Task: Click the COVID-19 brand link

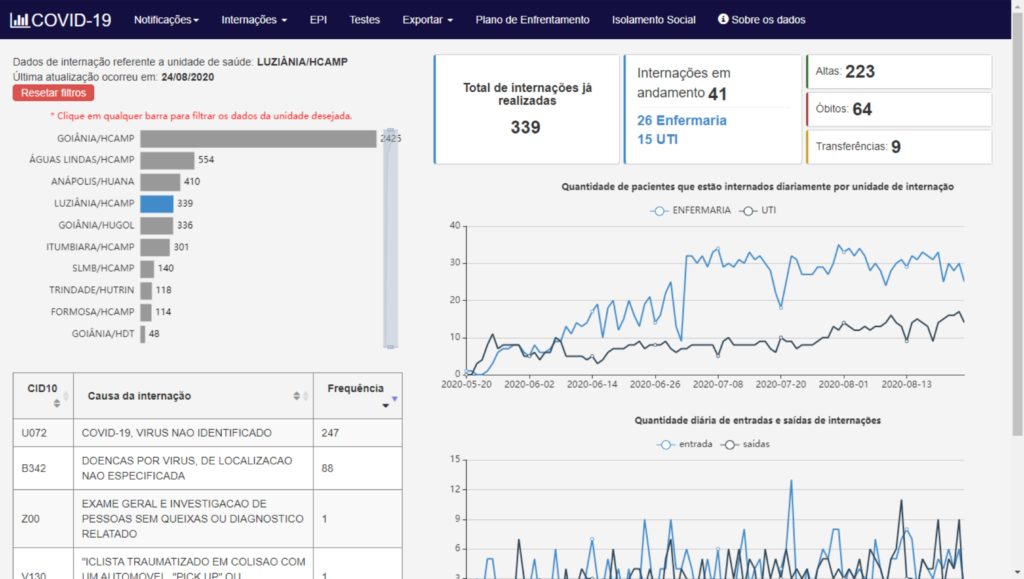Action: [x=61, y=20]
